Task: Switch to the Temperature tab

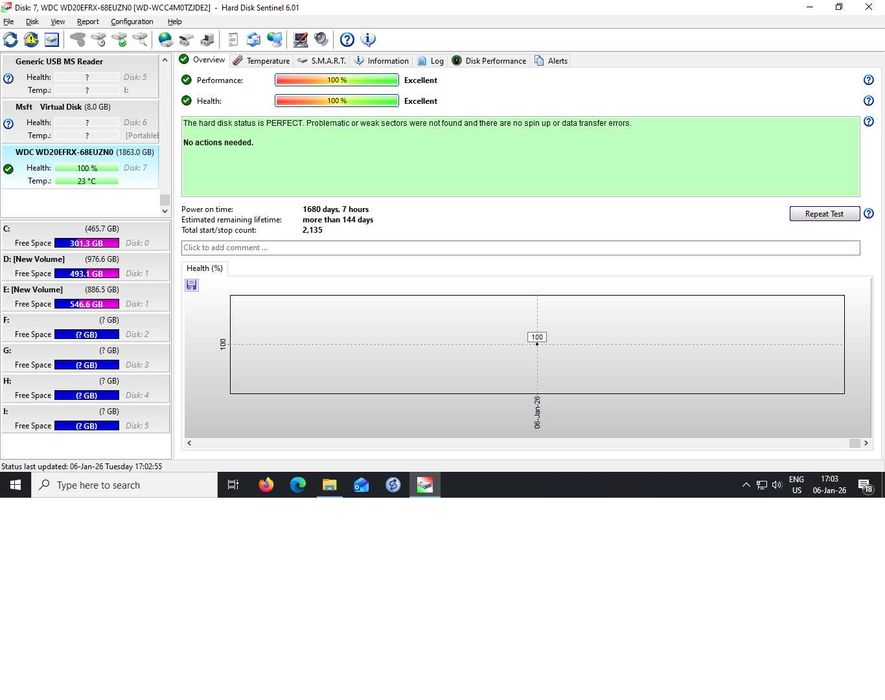Action: [261, 60]
